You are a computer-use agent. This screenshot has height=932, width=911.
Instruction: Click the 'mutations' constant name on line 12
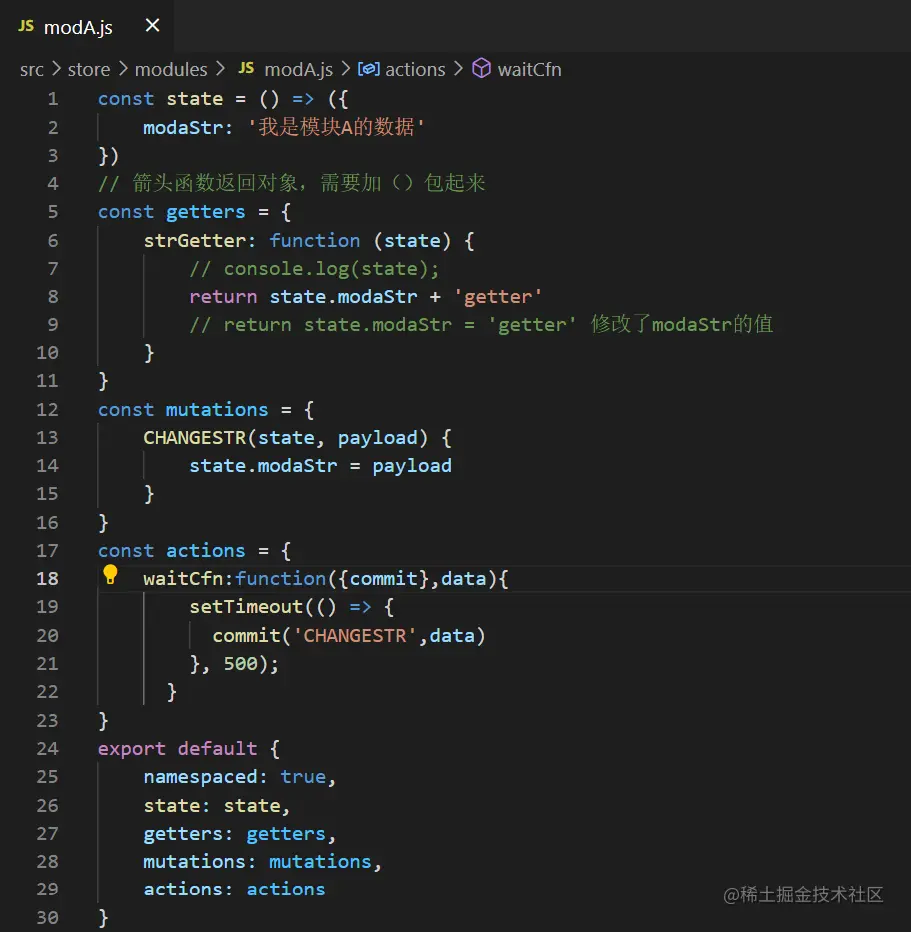coord(217,410)
